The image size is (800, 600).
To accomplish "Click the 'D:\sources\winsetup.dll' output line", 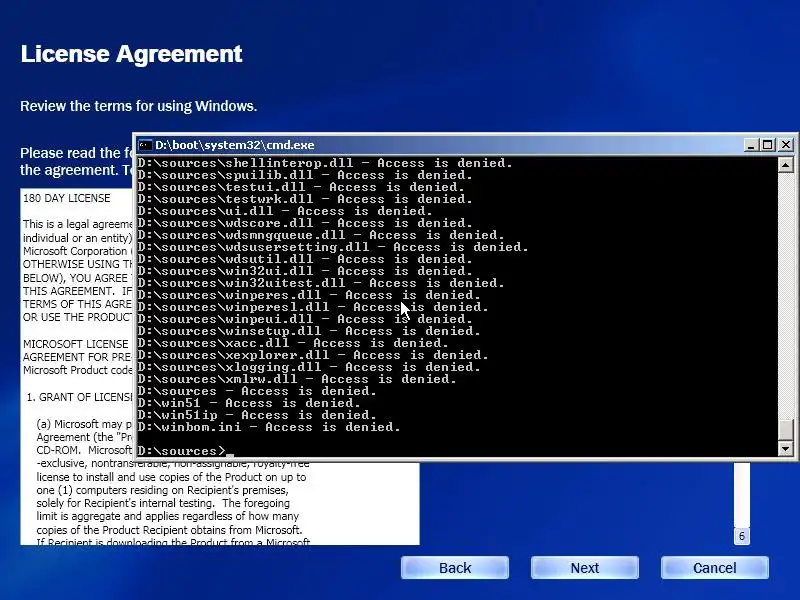I will click(x=309, y=331).
